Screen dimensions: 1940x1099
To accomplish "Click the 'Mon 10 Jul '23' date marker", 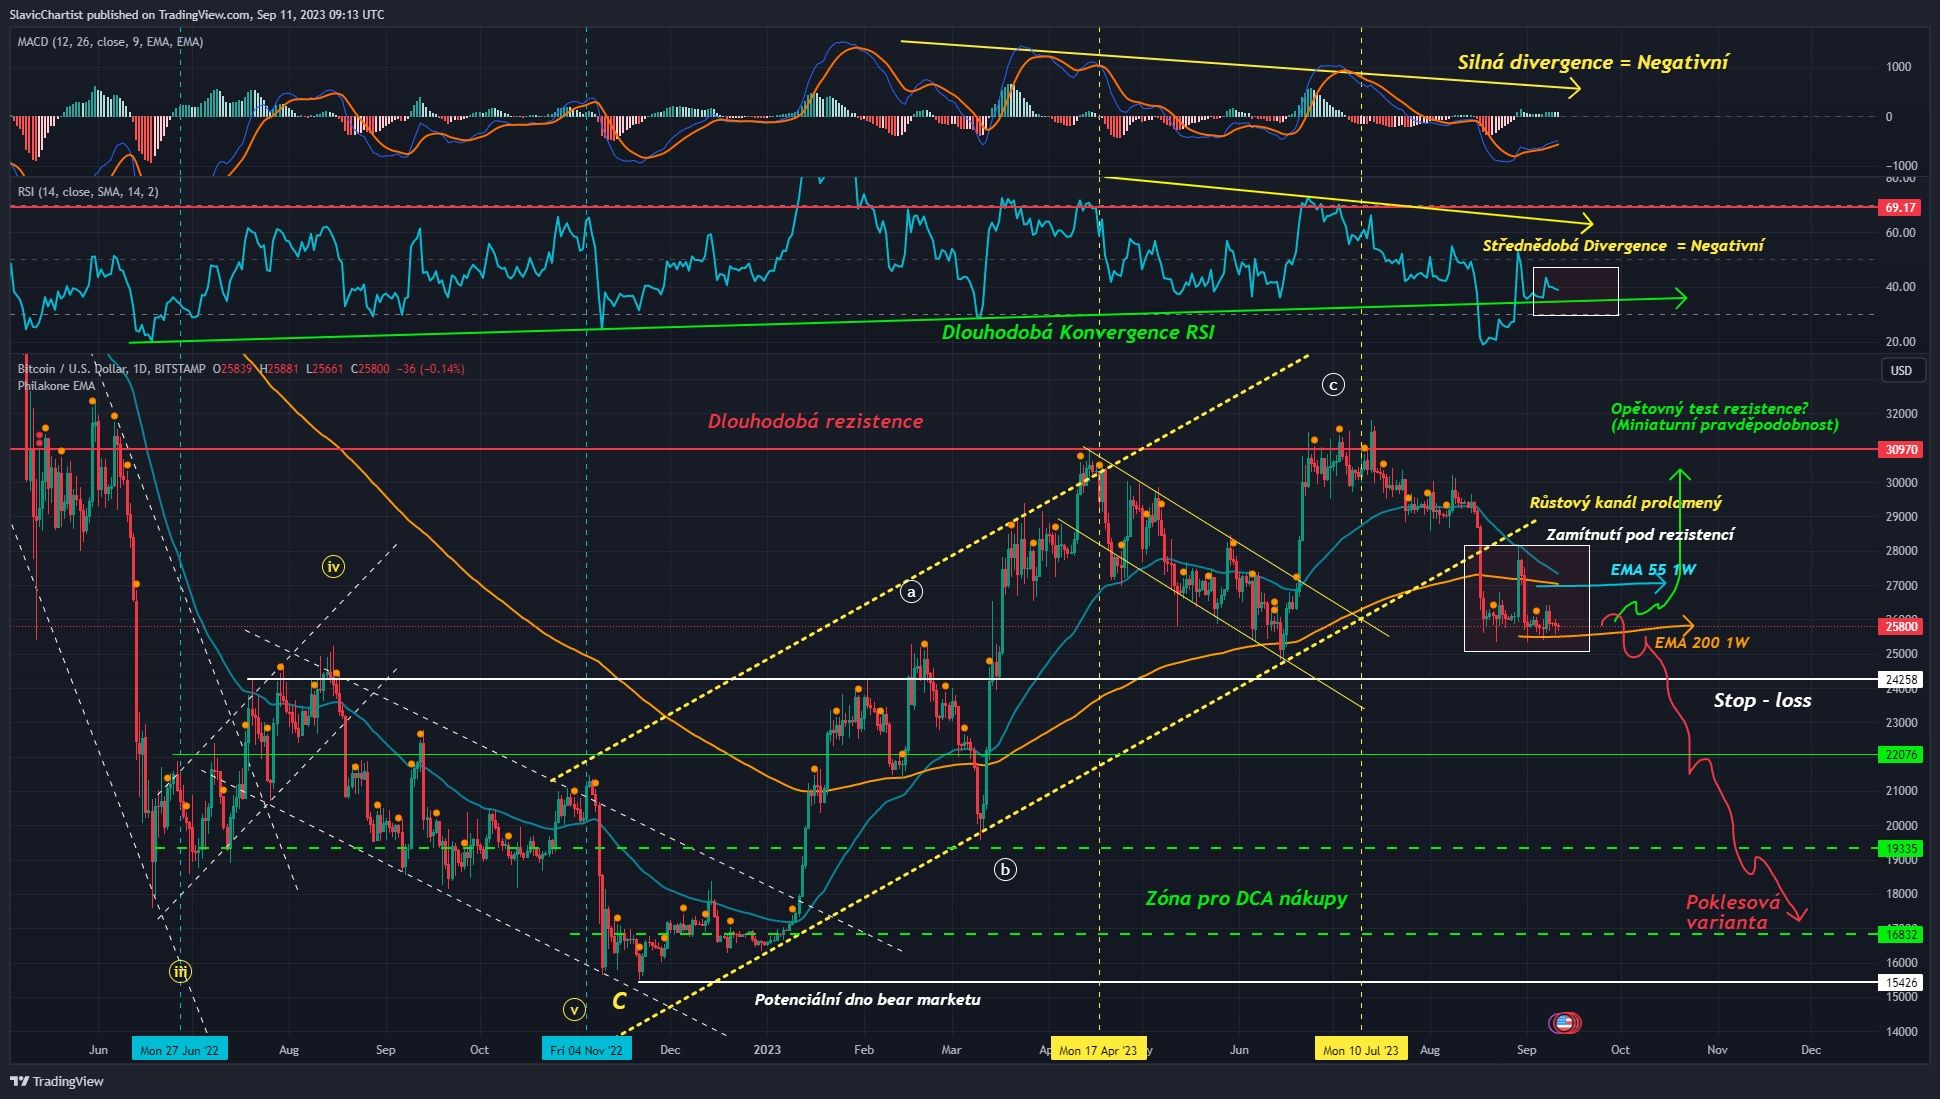I will pos(1361,1050).
